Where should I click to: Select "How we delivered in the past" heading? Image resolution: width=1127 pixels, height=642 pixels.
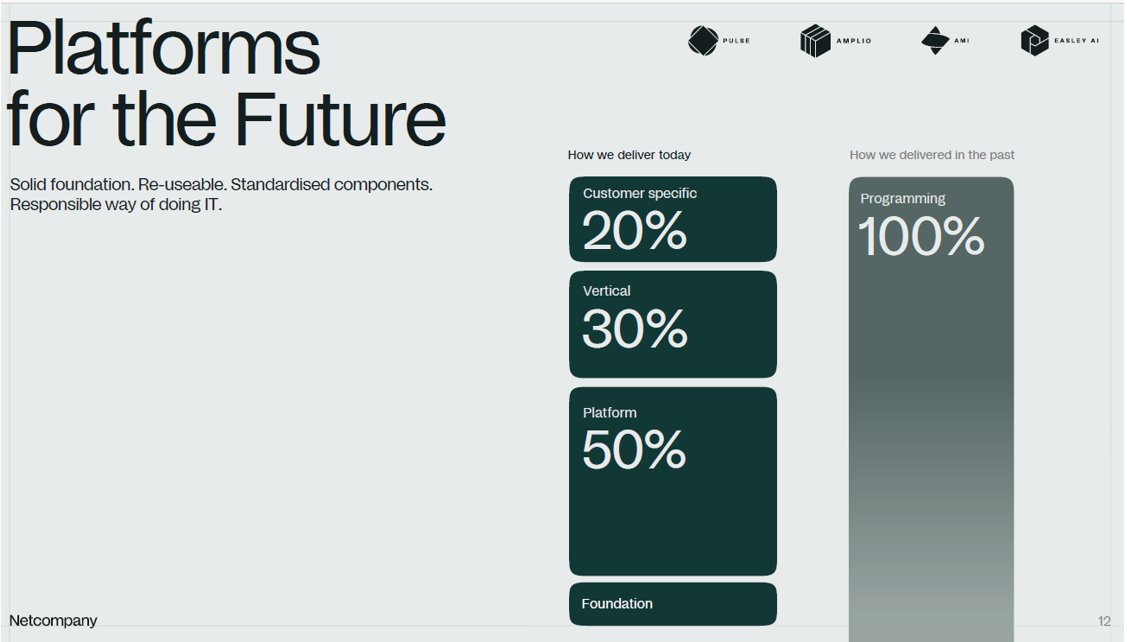(x=932, y=155)
